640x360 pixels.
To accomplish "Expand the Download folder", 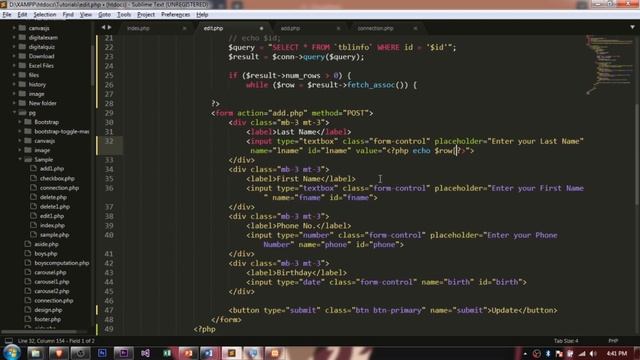I will coord(14,56).
